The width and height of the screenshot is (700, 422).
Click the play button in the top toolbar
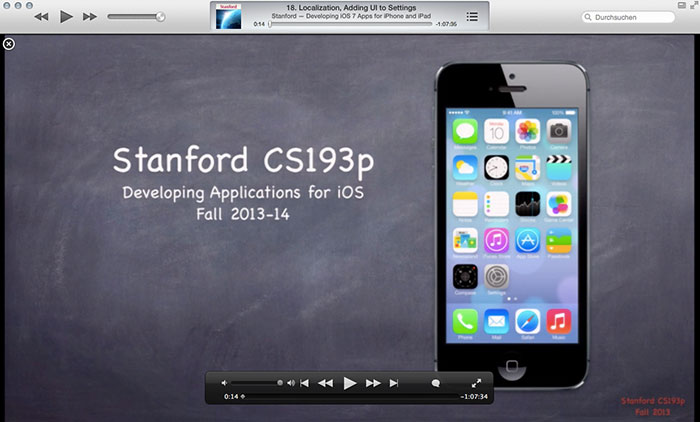pos(66,17)
